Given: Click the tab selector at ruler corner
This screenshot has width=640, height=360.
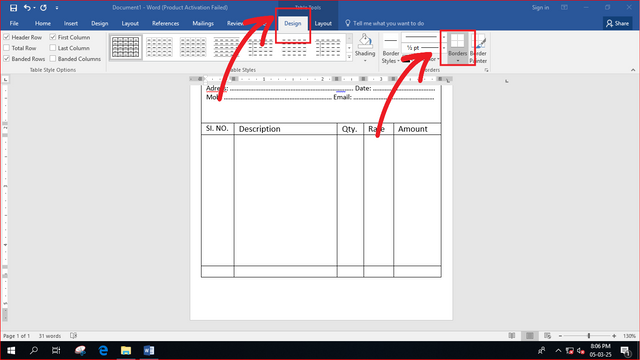Looking at the screenshot, I should [6, 80].
